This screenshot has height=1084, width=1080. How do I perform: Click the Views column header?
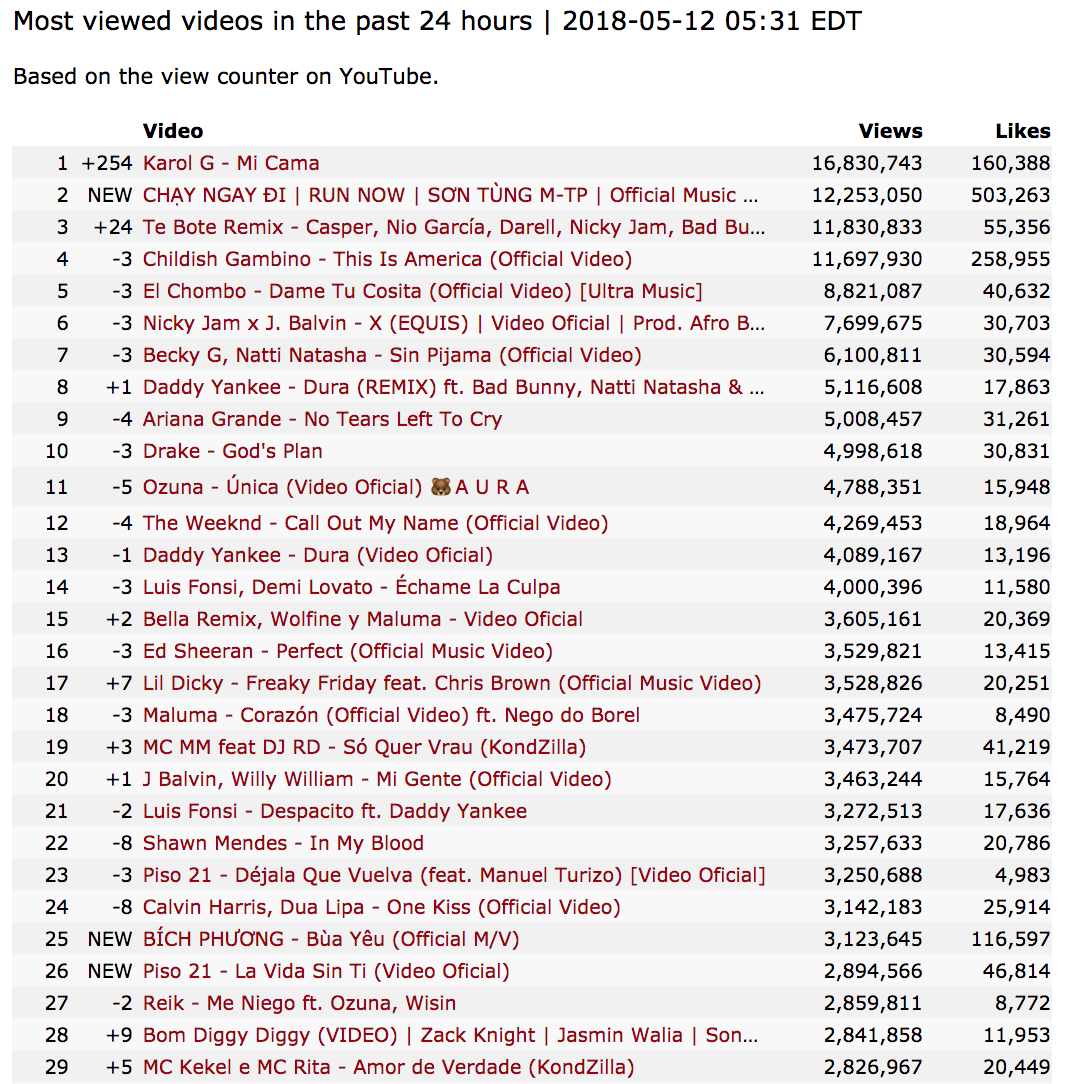pos(890,131)
